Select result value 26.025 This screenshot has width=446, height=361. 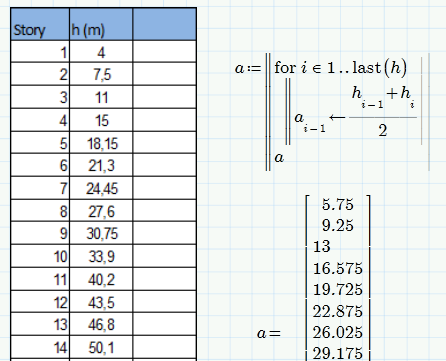(338, 333)
